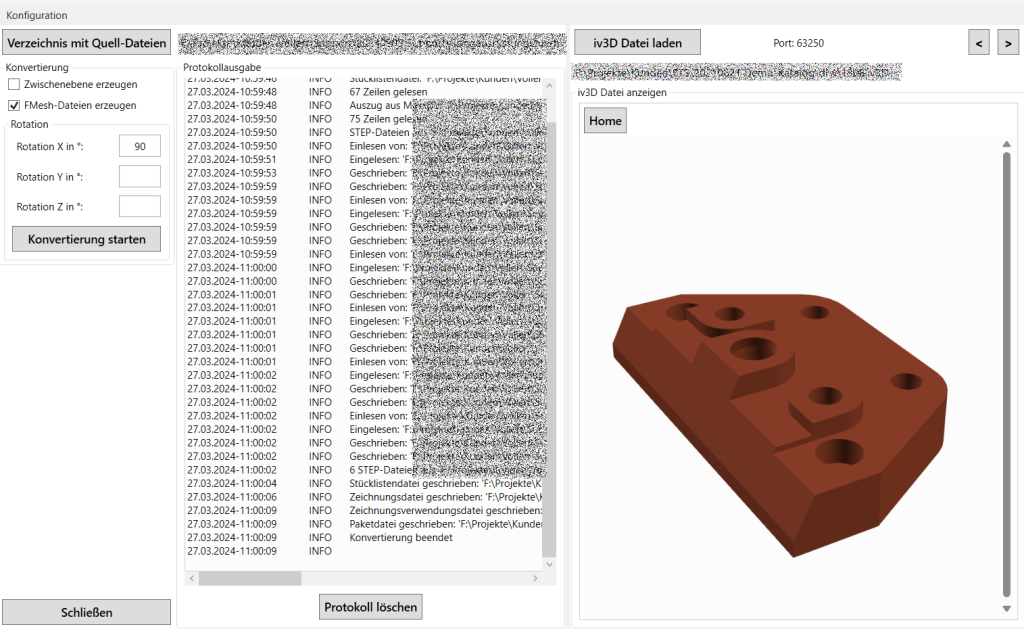Uncheck the 'FMesh-Dateien erzeugen' checkbox
The height and width of the screenshot is (629, 1024).
tap(14, 105)
